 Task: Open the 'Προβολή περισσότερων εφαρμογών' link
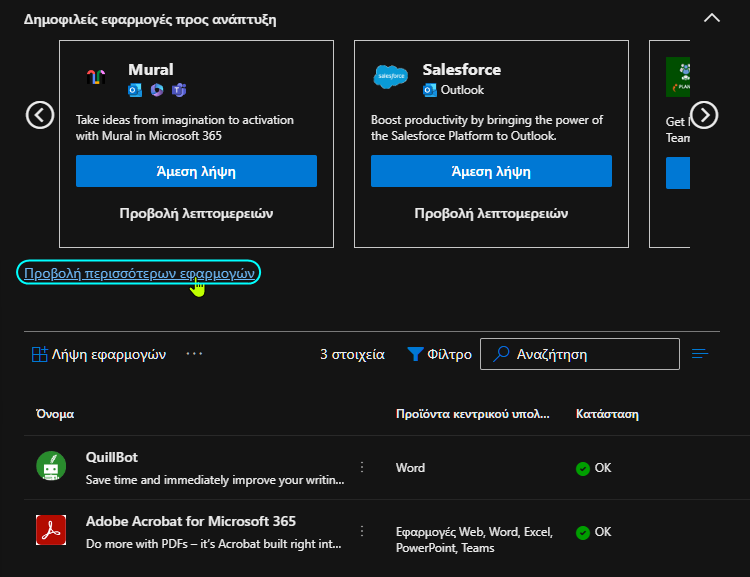(x=139, y=273)
